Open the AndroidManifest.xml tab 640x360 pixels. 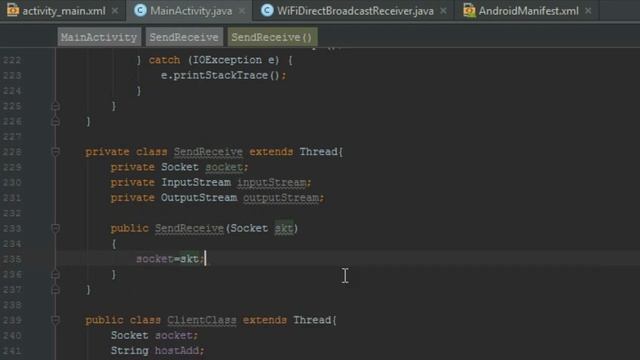528,11
